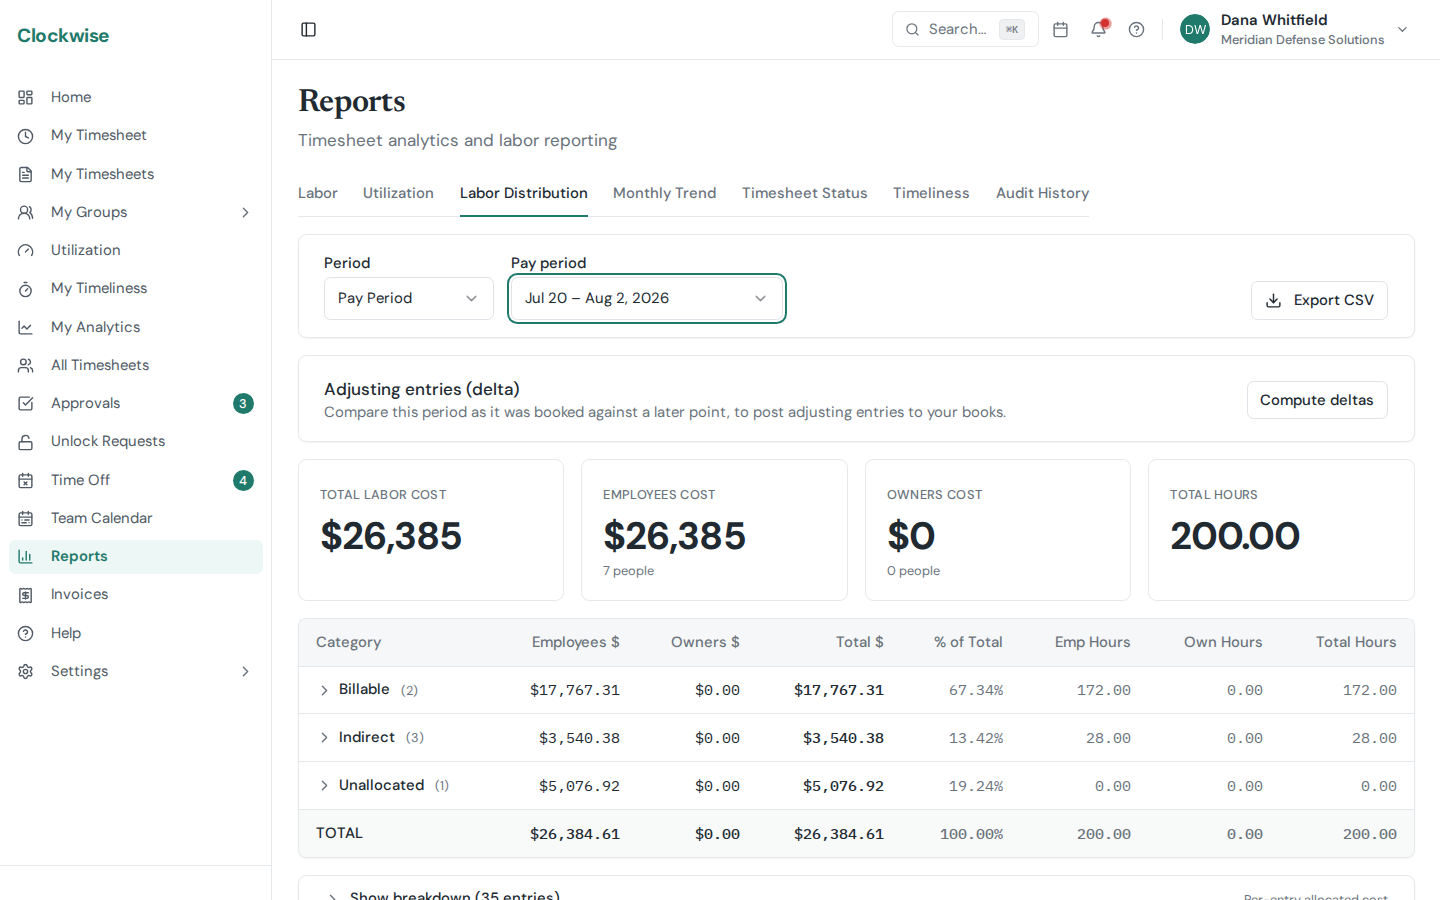The width and height of the screenshot is (1440, 900).
Task: Expand the Billable category row
Action: (324, 690)
